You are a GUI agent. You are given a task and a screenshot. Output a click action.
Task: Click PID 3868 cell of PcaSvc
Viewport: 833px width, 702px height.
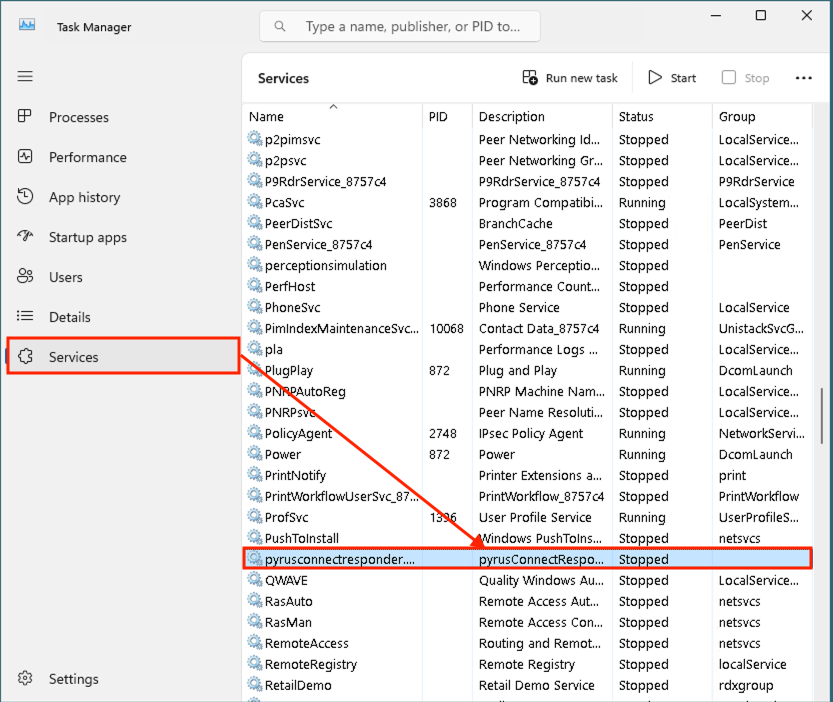[443, 202]
